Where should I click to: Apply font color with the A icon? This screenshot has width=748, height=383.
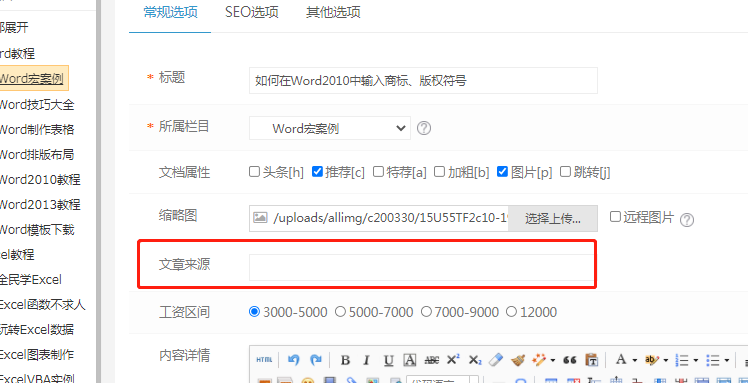621,360
